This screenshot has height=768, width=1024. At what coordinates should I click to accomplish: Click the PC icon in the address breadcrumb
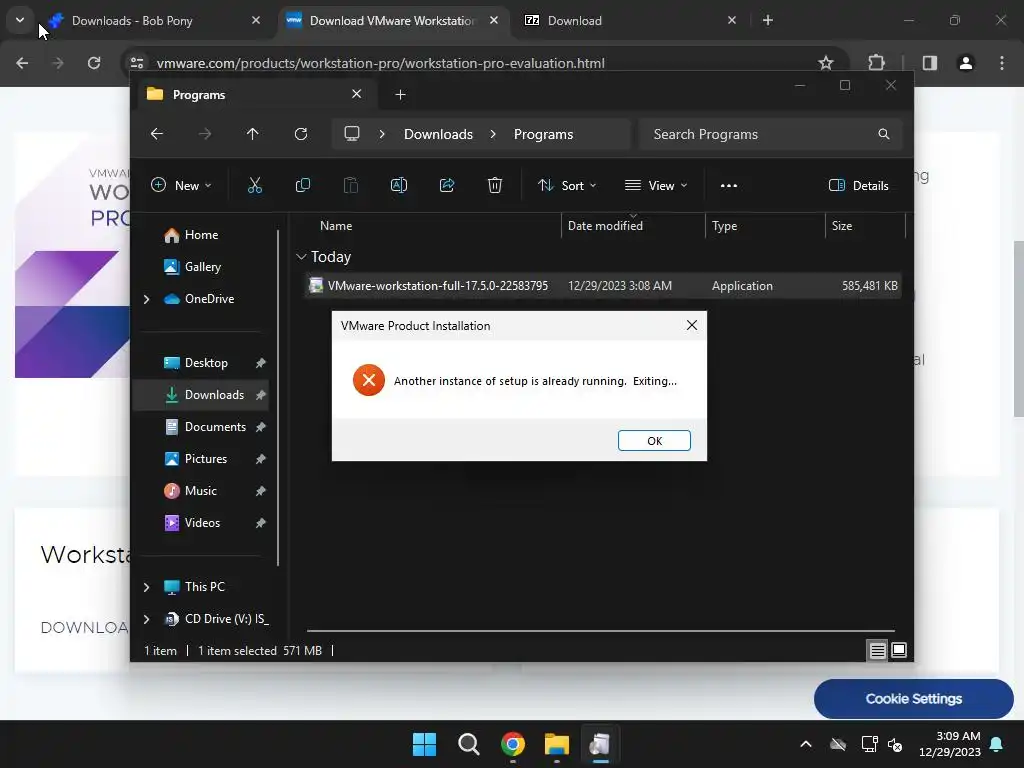pyautogui.click(x=352, y=134)
